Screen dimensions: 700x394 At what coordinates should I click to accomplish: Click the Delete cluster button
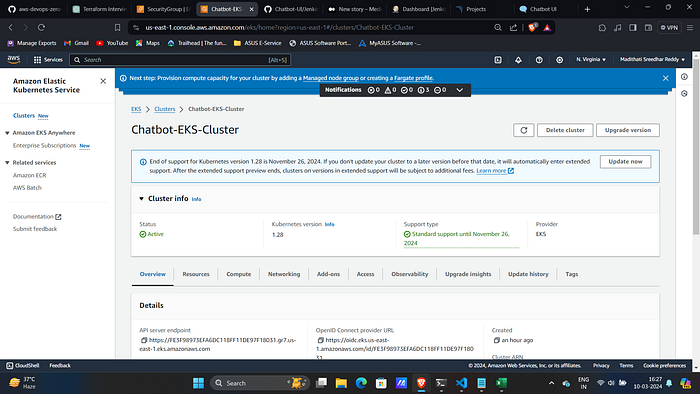coord(565,130)
